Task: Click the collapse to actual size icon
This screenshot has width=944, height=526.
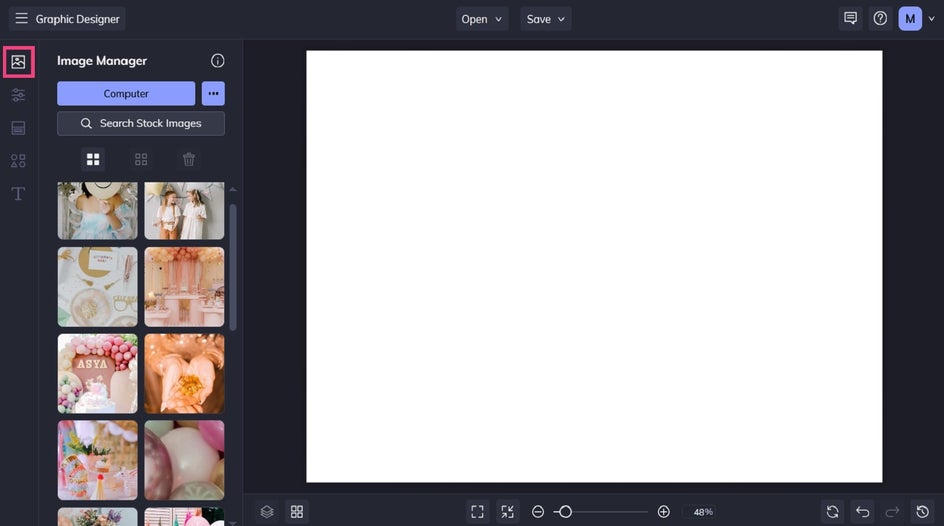Action: [x=508, y=512]
